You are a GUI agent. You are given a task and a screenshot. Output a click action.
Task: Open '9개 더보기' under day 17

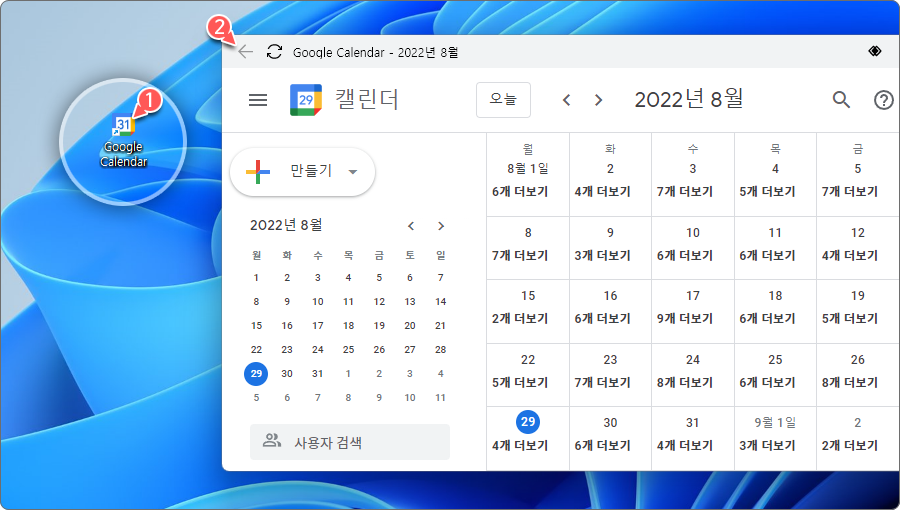(x=685, y=318)
